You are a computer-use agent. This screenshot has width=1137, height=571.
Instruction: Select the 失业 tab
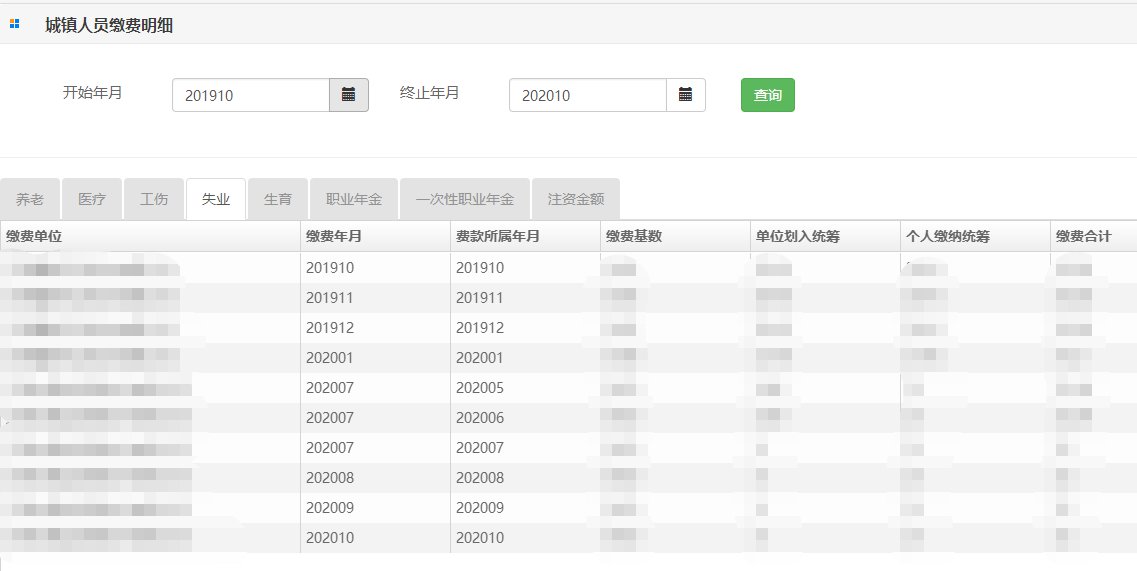pos(216,199)
